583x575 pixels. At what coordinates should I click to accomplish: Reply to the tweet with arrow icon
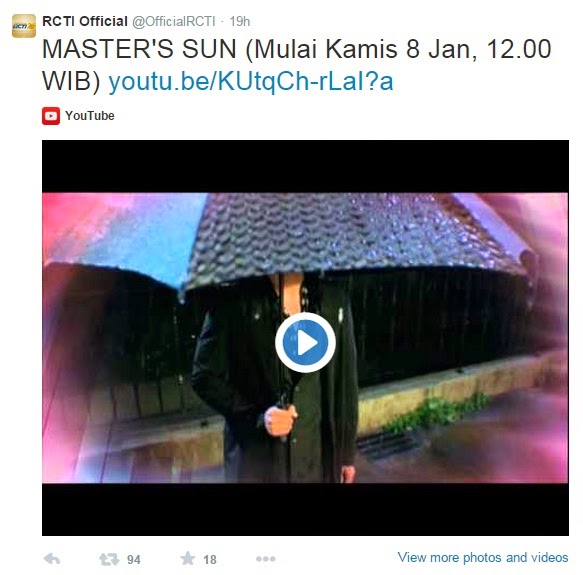click(x=52, y=559)
